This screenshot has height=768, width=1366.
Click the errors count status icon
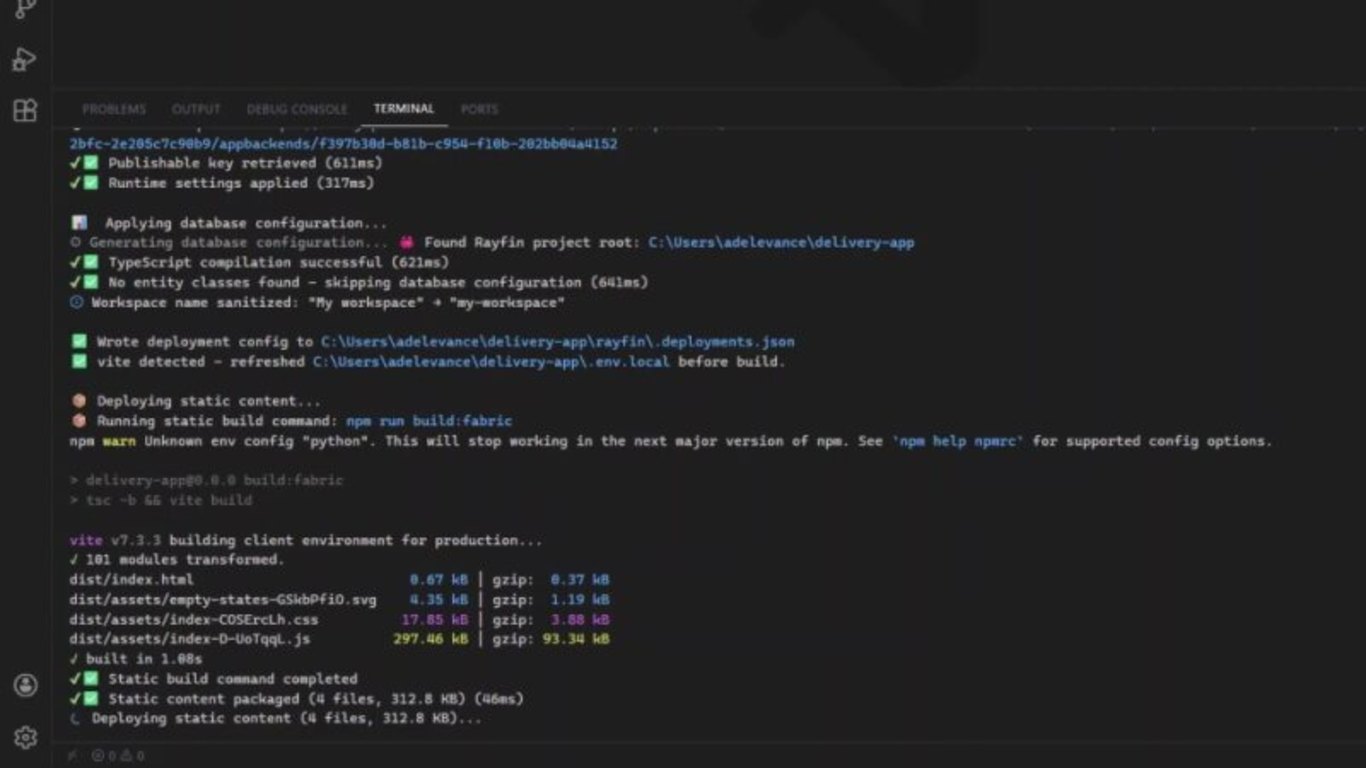coord(104,756)
